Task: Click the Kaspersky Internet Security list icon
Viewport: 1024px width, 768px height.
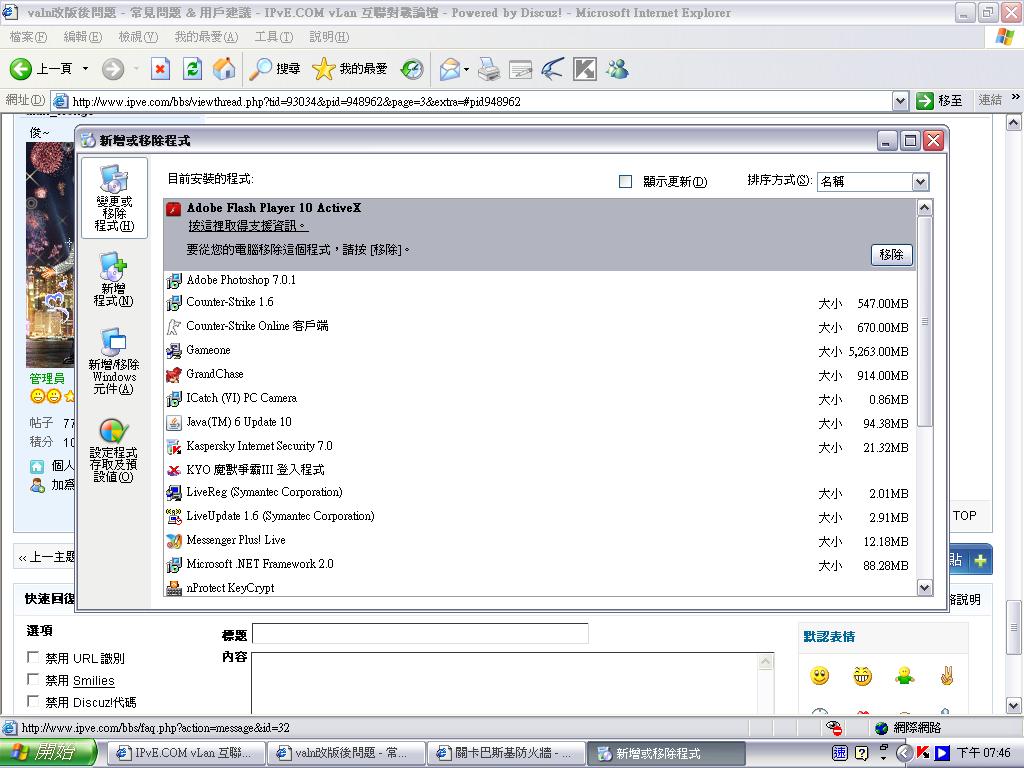Action: [173, 447]
